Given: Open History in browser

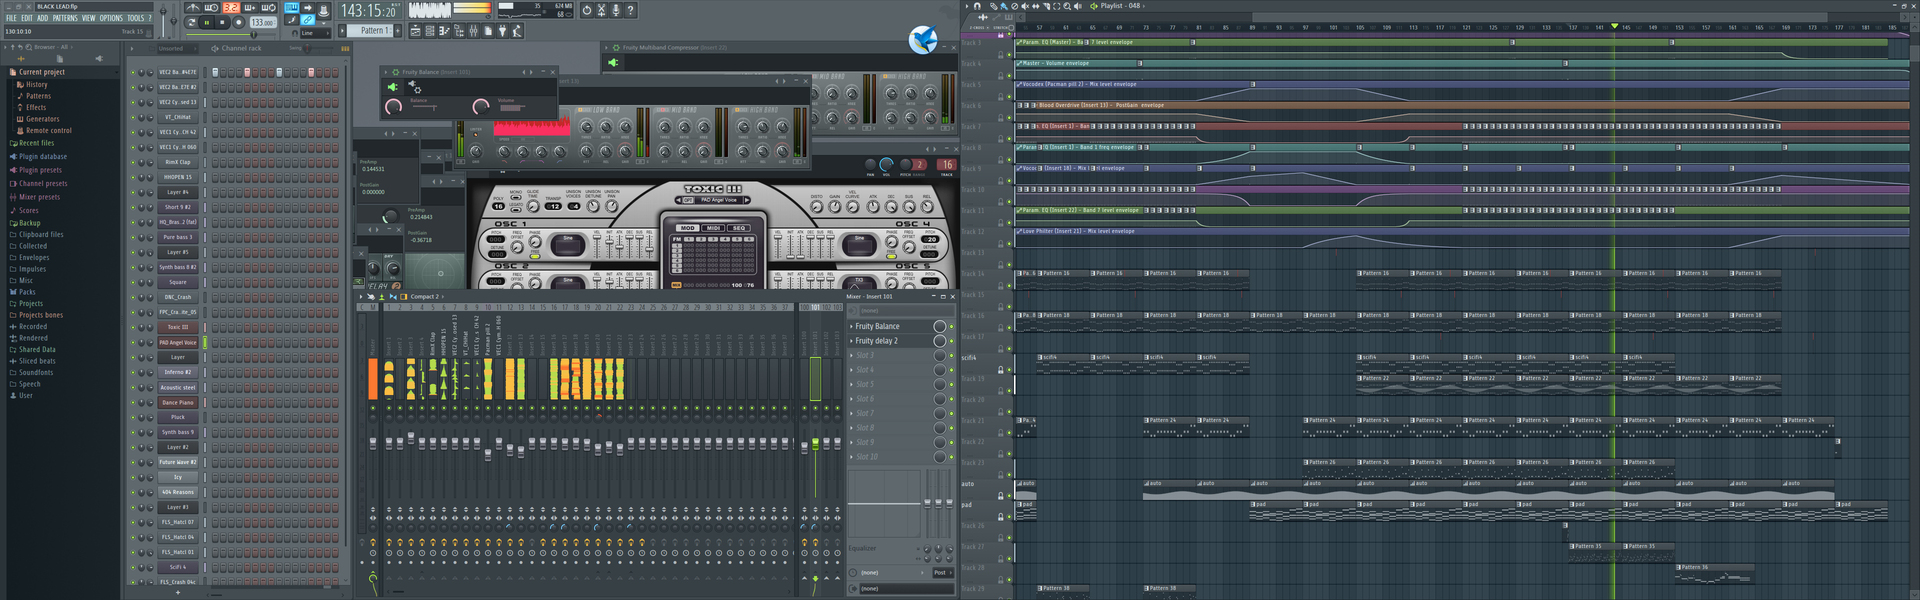Looking at the screenshot, I should [x=37, y=84].
